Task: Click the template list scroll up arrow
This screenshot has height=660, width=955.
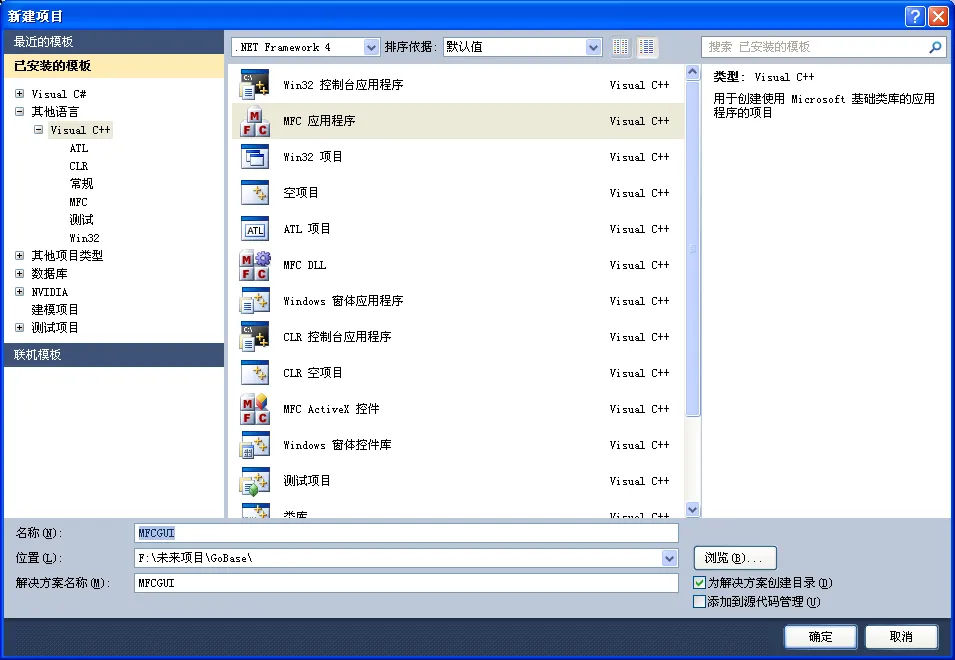Action: tap(692, 72)
